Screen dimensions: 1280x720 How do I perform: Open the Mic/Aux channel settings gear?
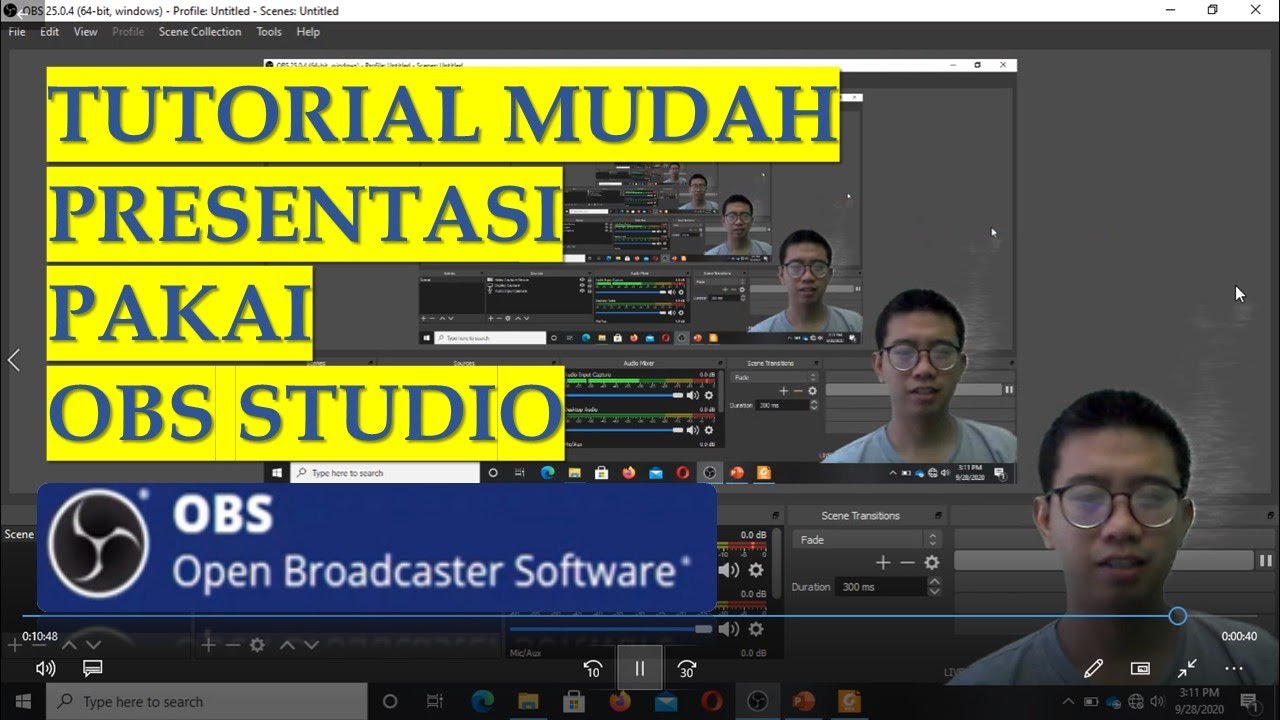tap(756, 629)
